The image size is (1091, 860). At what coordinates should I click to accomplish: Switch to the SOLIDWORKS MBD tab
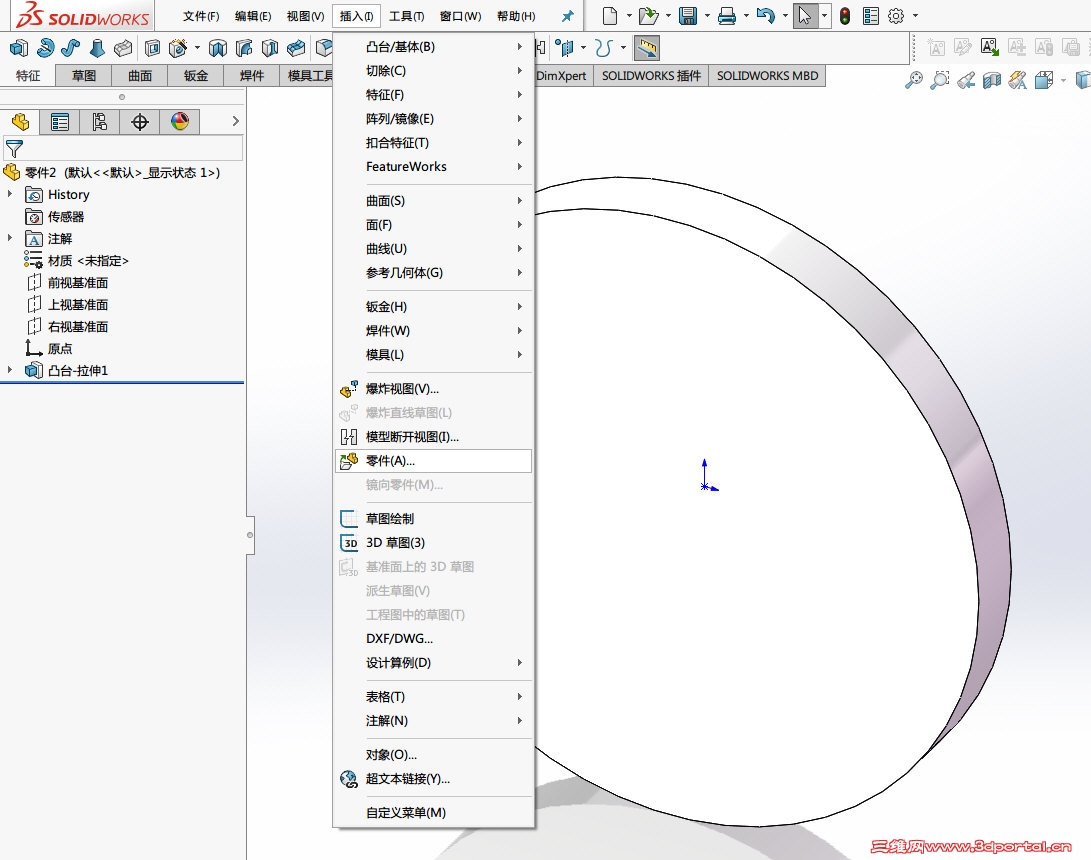coord(767,76)
